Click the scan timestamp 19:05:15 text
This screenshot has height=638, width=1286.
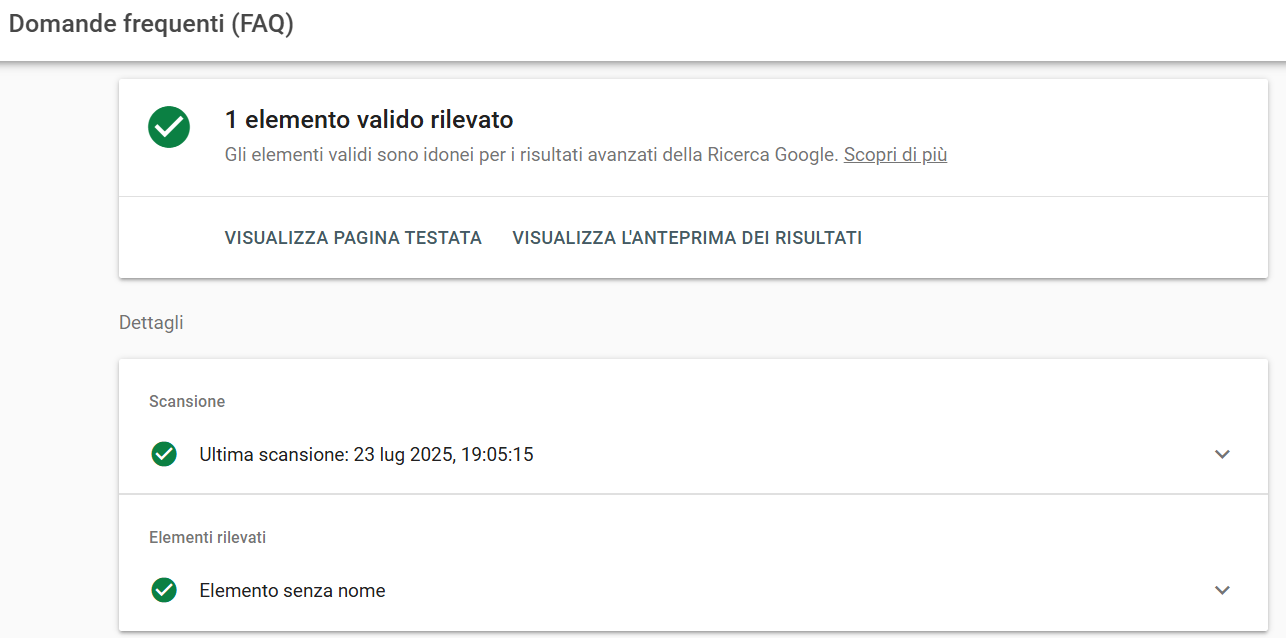[x=497, y=454]
